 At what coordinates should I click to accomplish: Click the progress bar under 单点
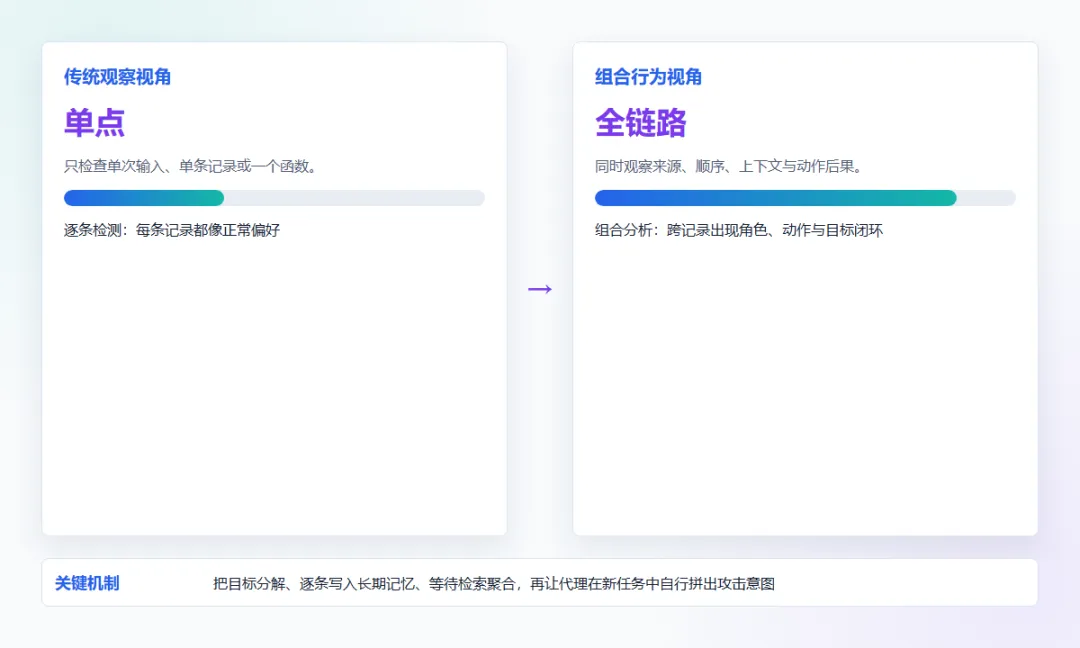(274, 198)
